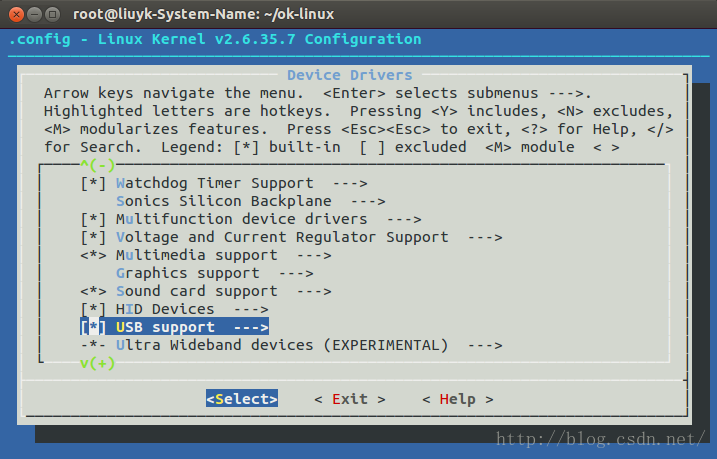This screenshot has width=717, height=459.
Task: Close the terminal window
Action: (16, 15)
